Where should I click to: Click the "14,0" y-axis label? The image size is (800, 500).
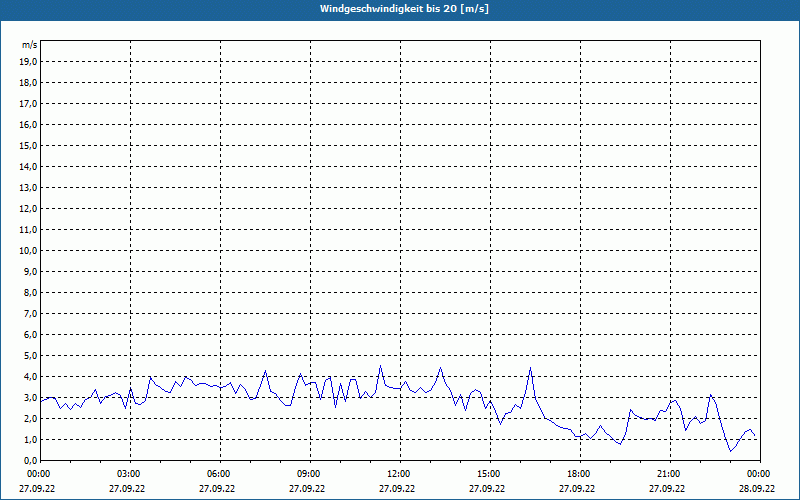29,166
